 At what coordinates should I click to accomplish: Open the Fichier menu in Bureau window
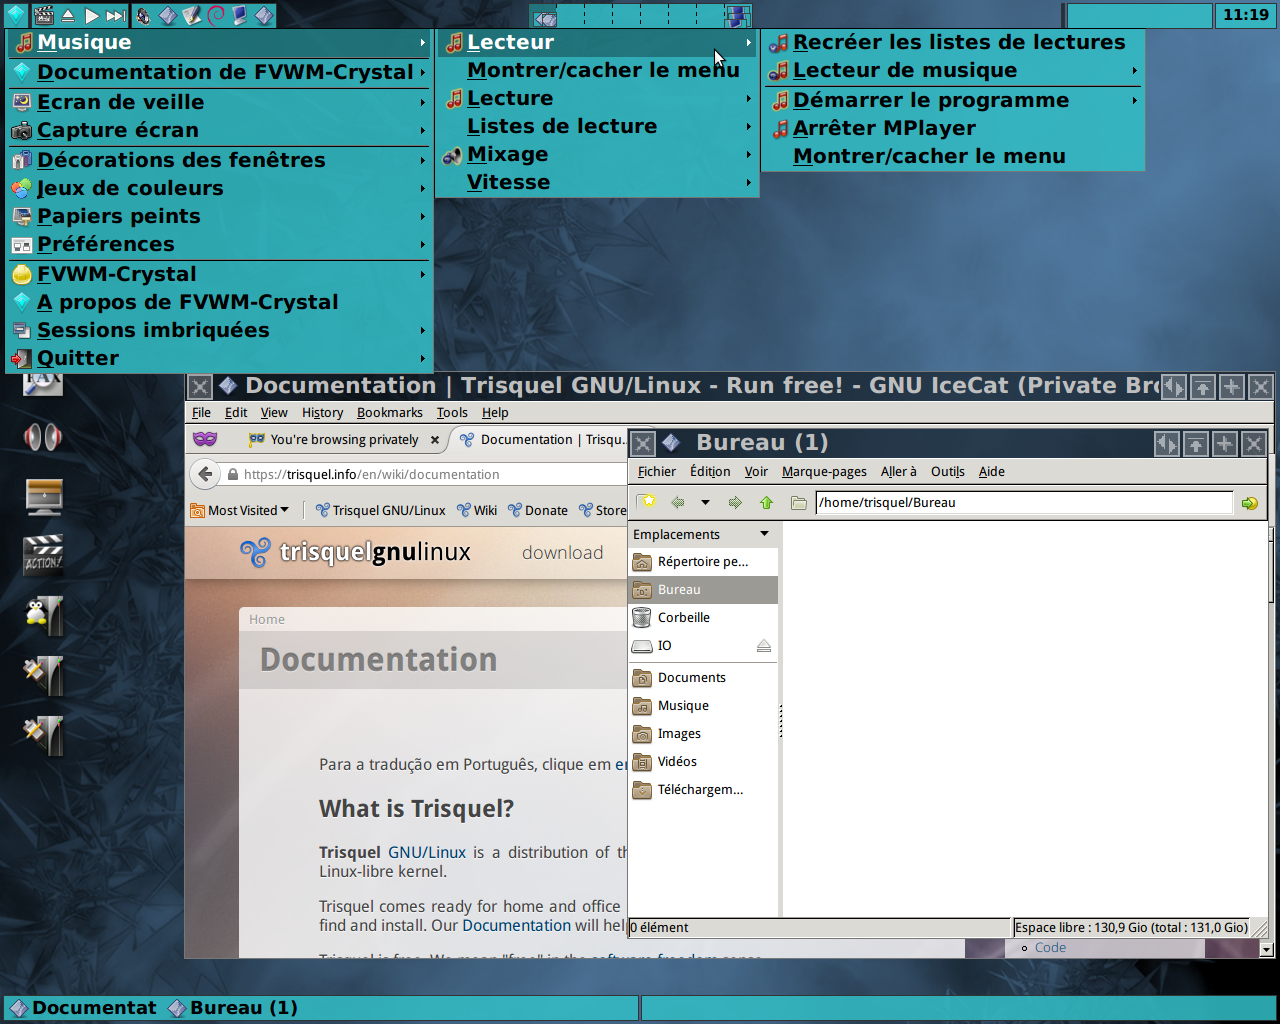pyautogui.click(x=657, y=471)
